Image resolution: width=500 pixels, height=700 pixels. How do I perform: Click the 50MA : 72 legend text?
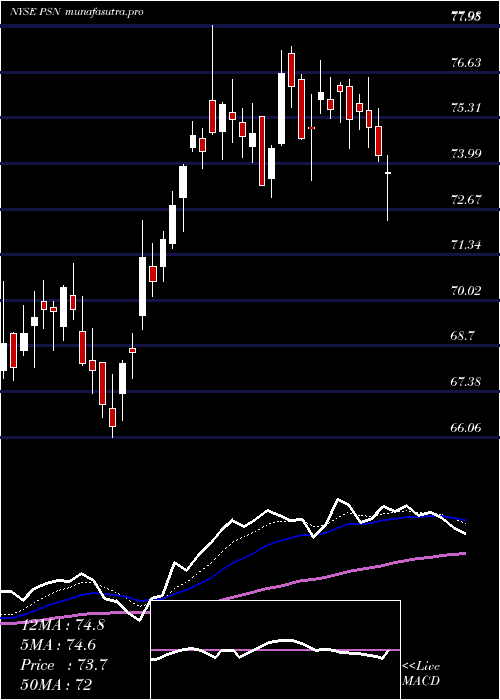click(x=56, y=684)
